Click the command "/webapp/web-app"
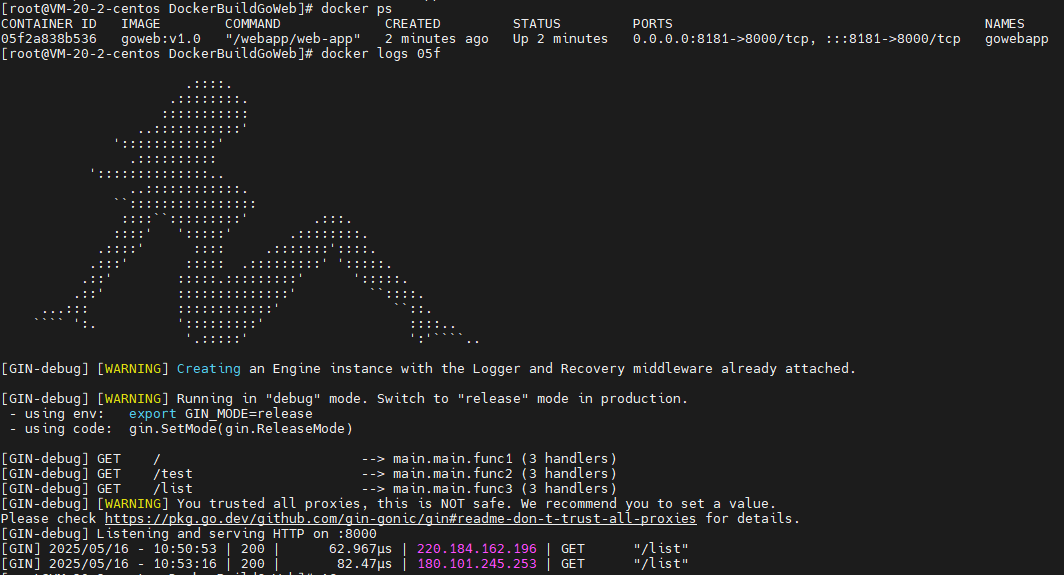Screen dimensions: 1064x575 (293, 39)
